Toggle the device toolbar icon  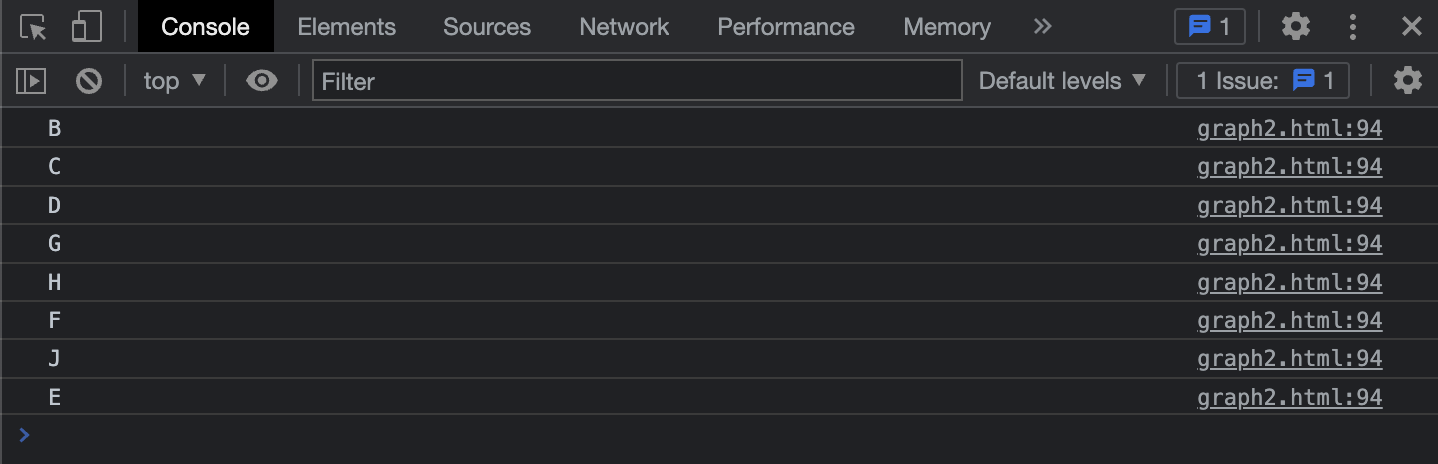coord(87,27)
